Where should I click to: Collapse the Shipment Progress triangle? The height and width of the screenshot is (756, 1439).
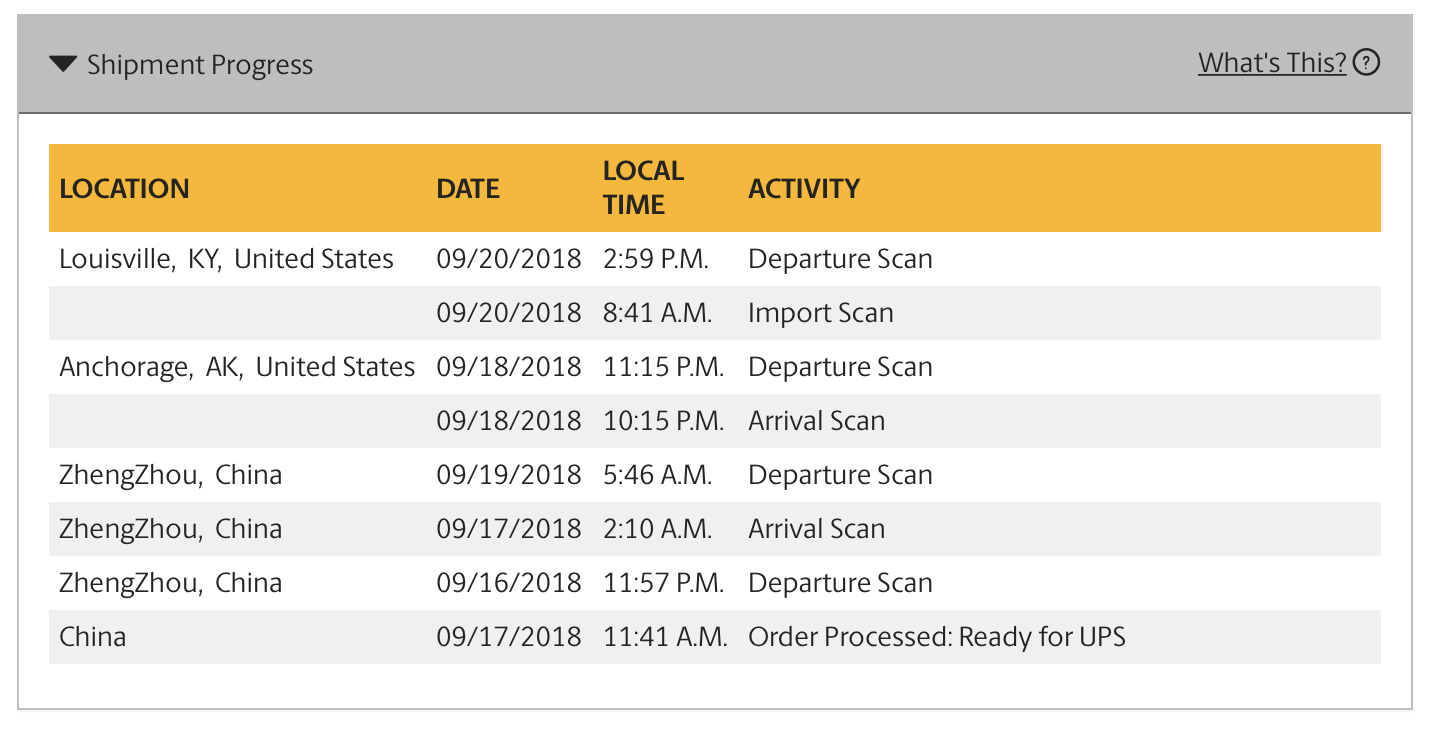tap(63, 65)
